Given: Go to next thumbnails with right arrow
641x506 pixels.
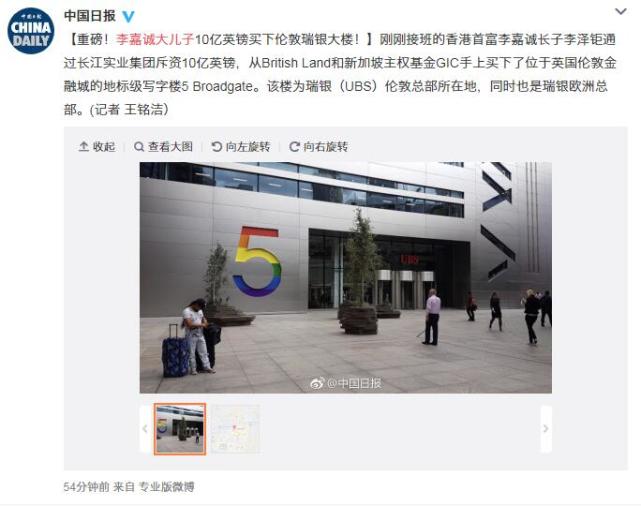Looking at the screenshot, I should (546, 429).
